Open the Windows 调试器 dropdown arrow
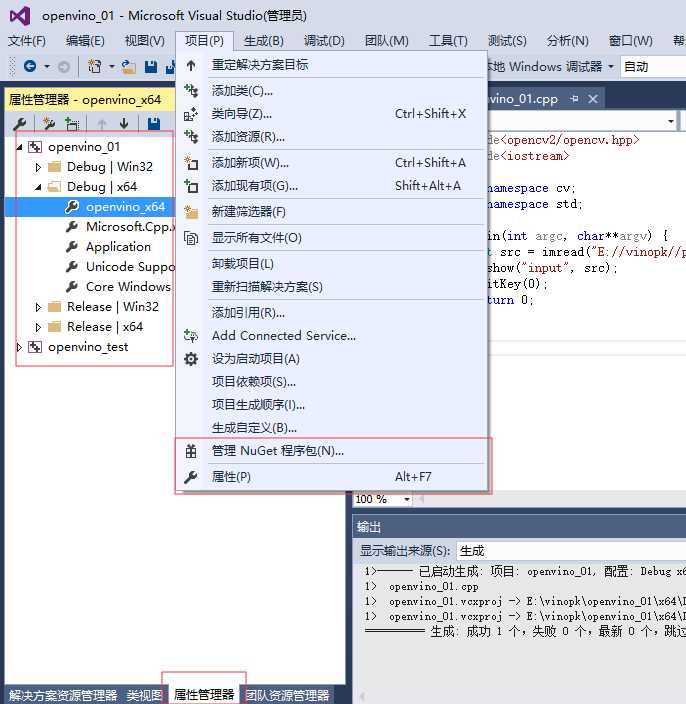The height and width of the screenshot is (704, 686). coord(611,67)
